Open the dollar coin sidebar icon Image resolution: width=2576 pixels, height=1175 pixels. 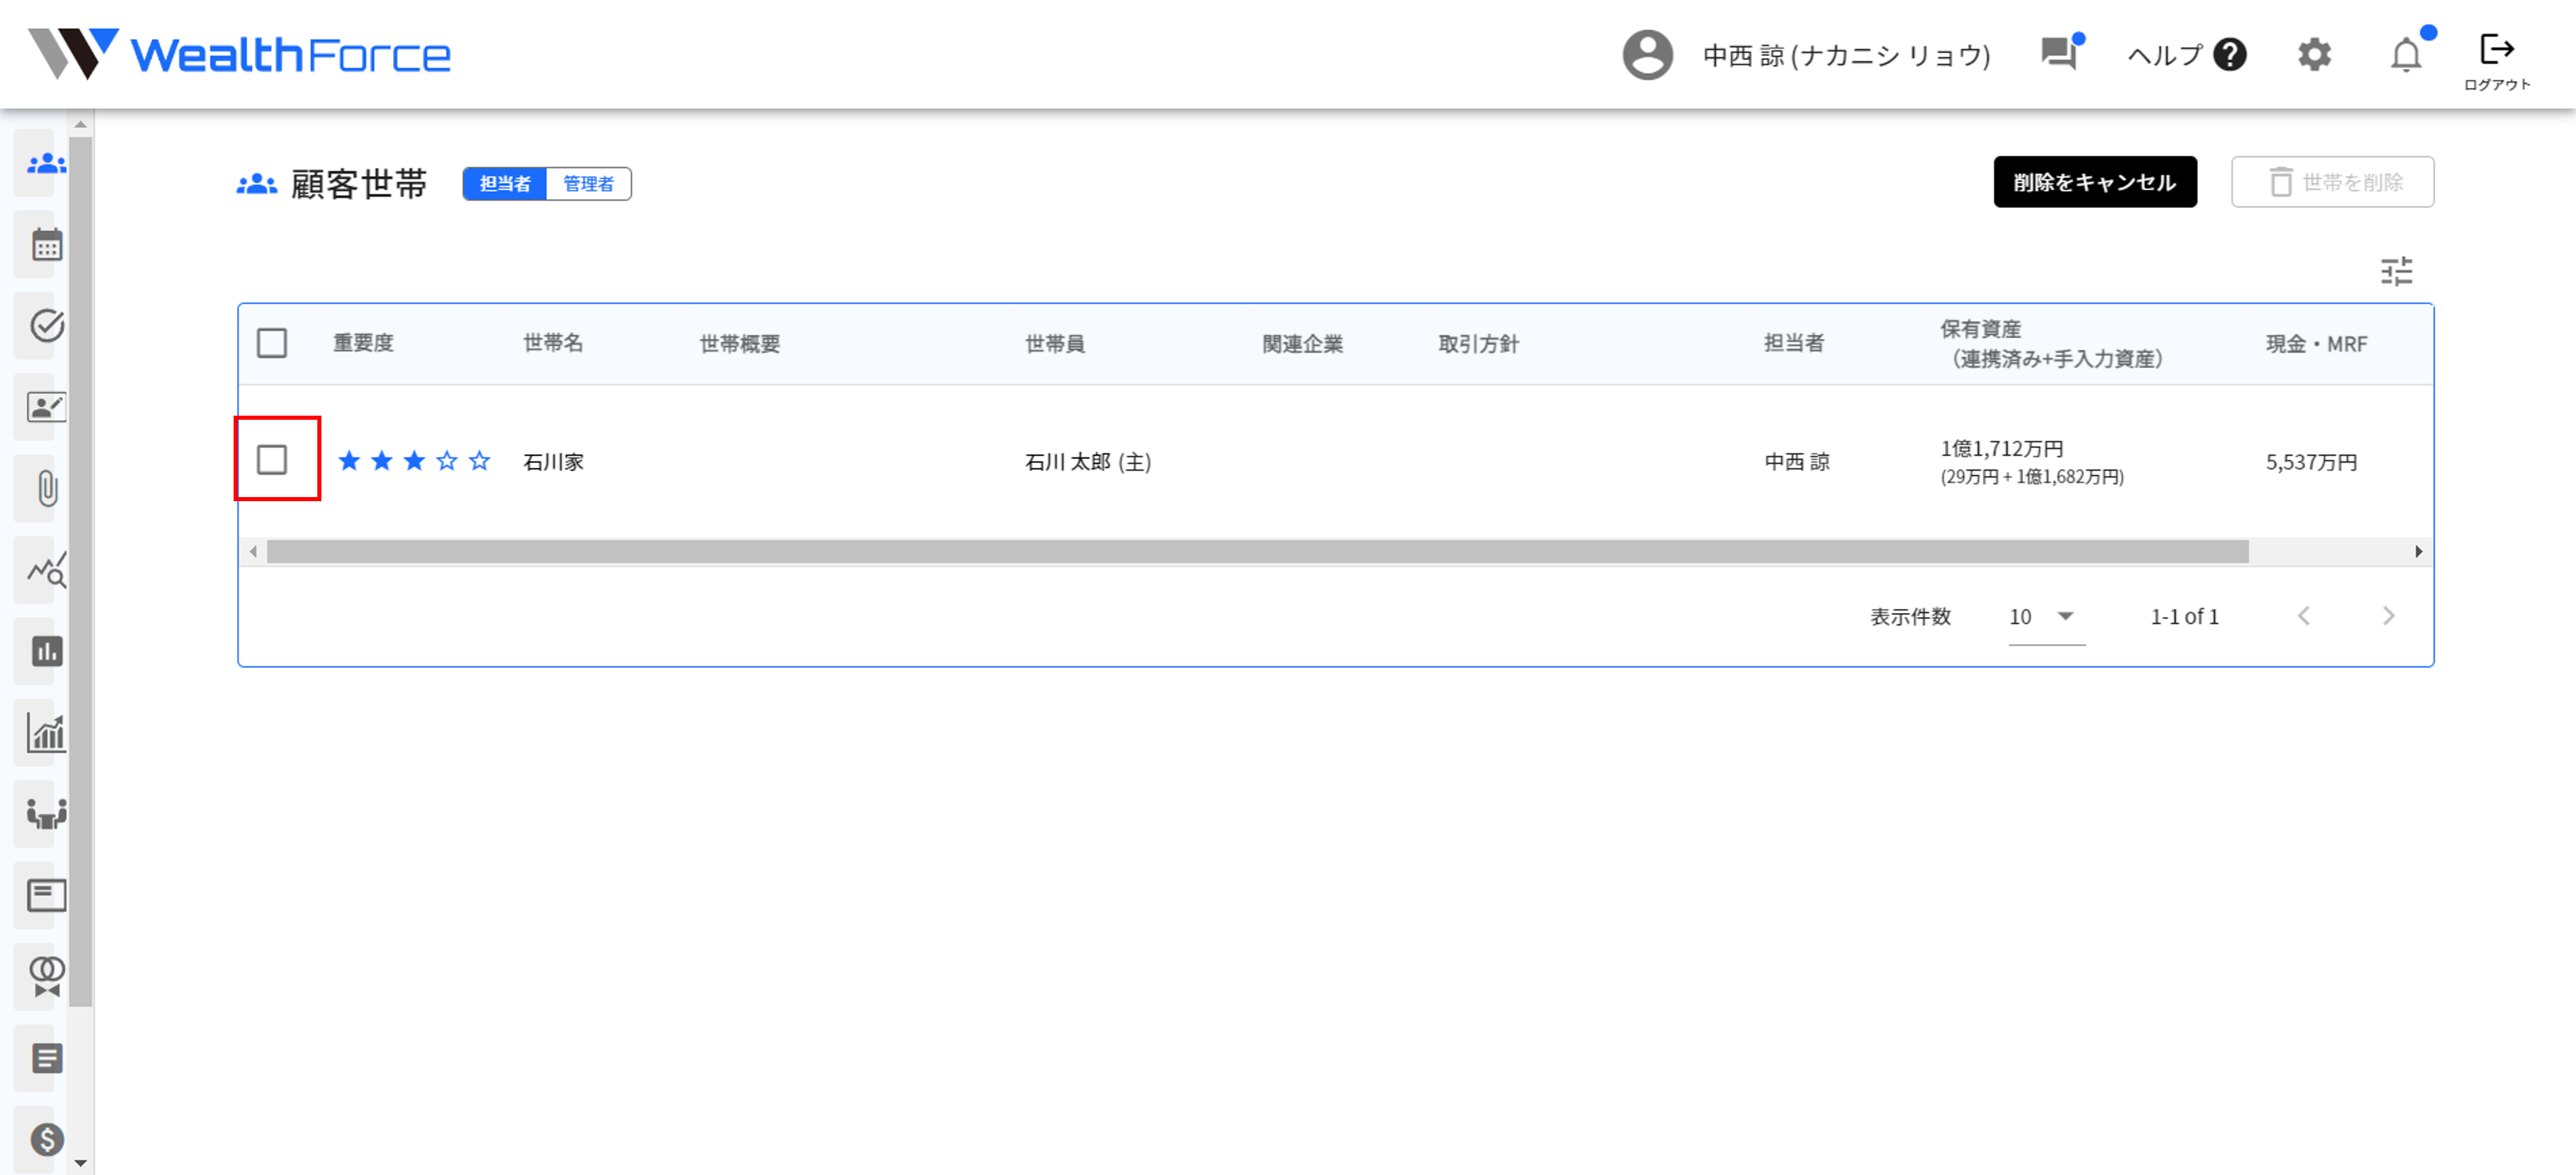46,1140
